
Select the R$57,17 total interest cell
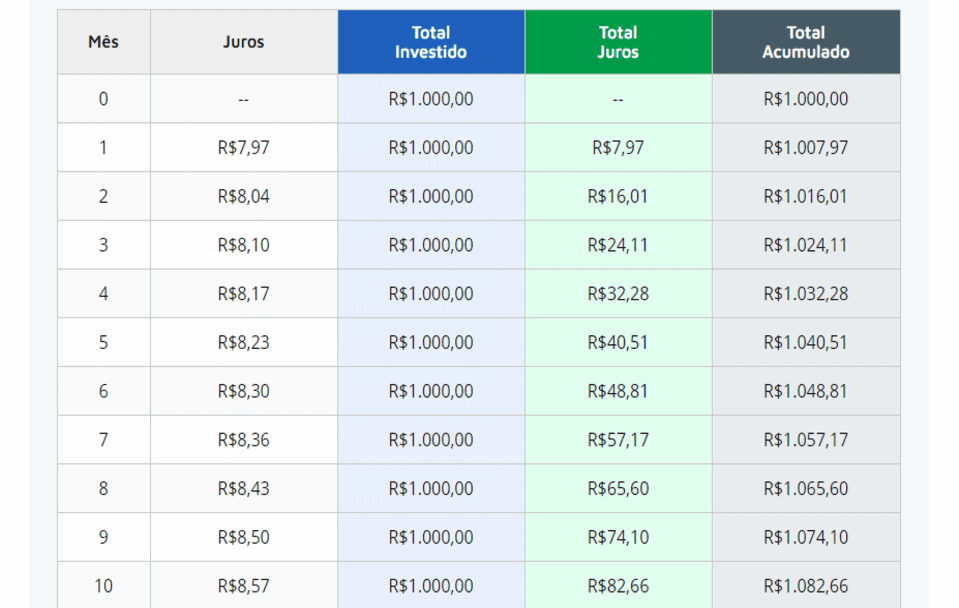[x=618, y=440]
